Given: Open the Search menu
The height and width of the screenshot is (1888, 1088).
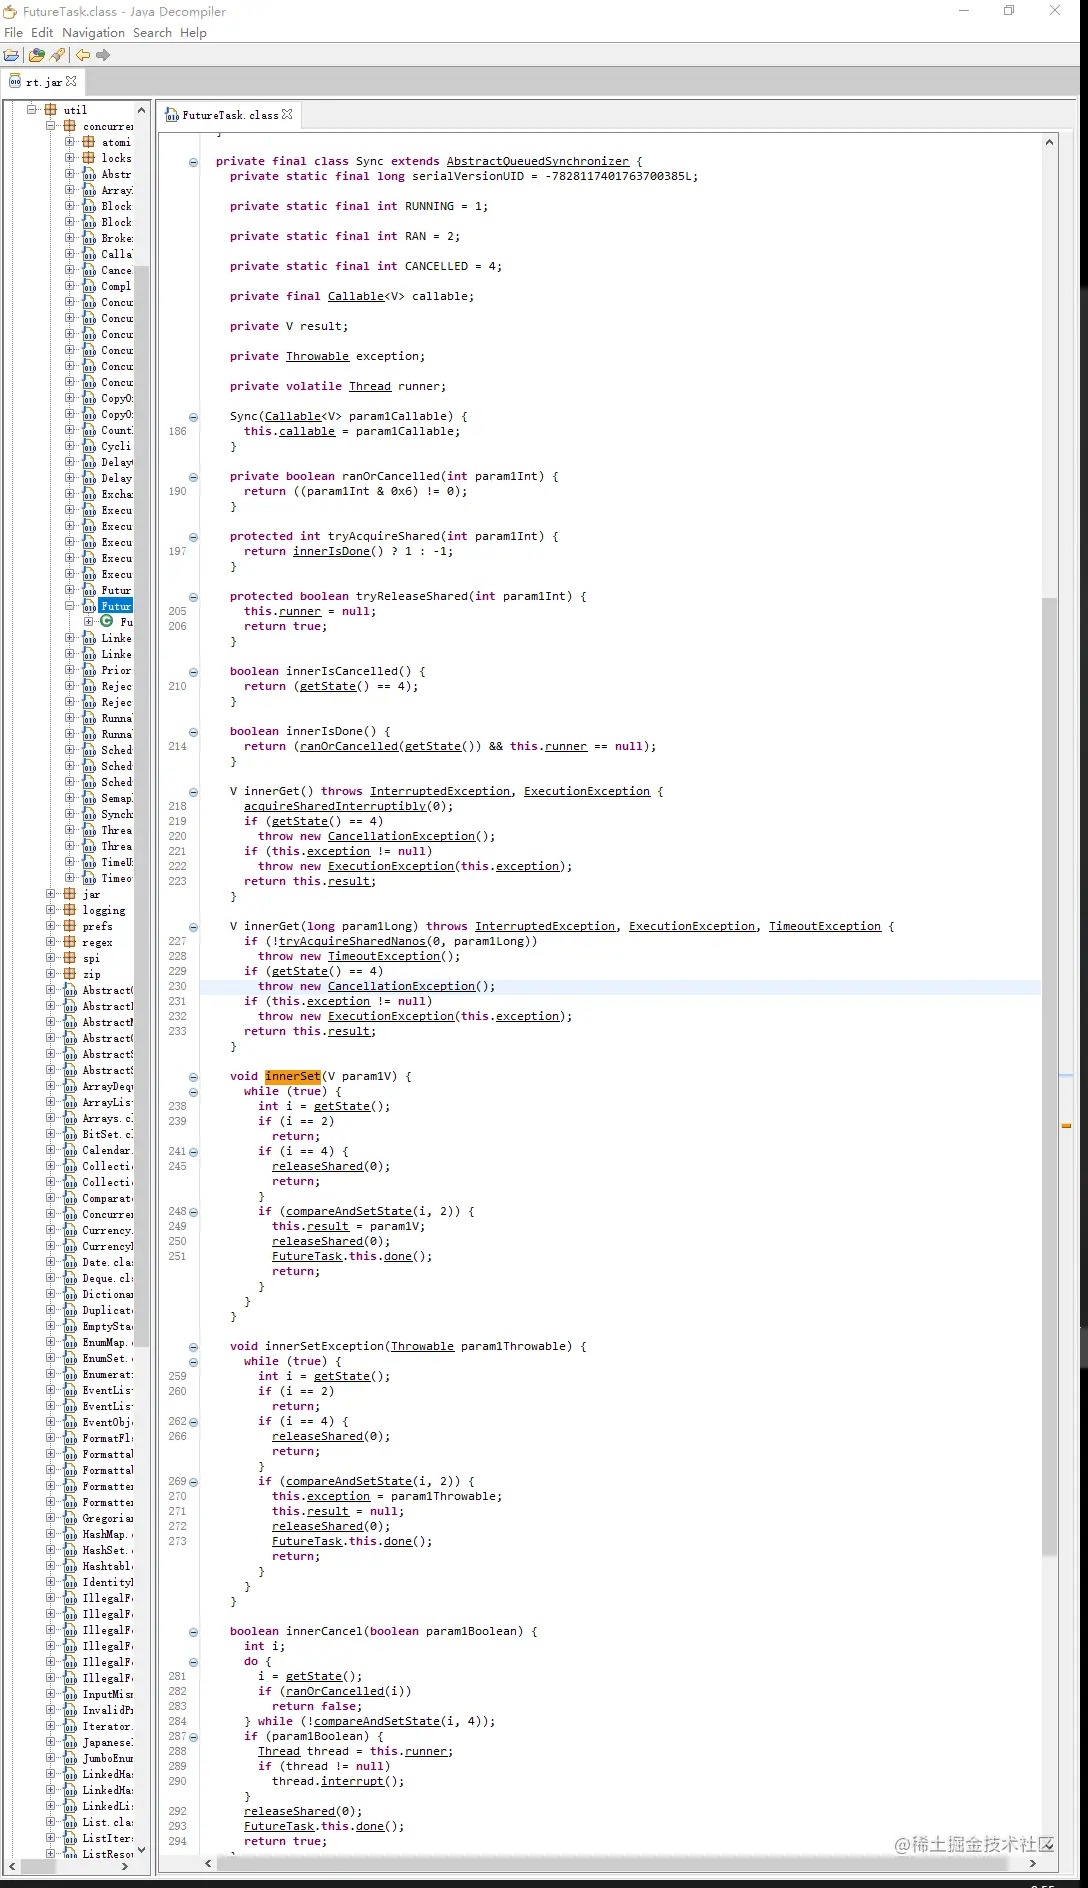Looking at the screenshot, I should 152,32.
